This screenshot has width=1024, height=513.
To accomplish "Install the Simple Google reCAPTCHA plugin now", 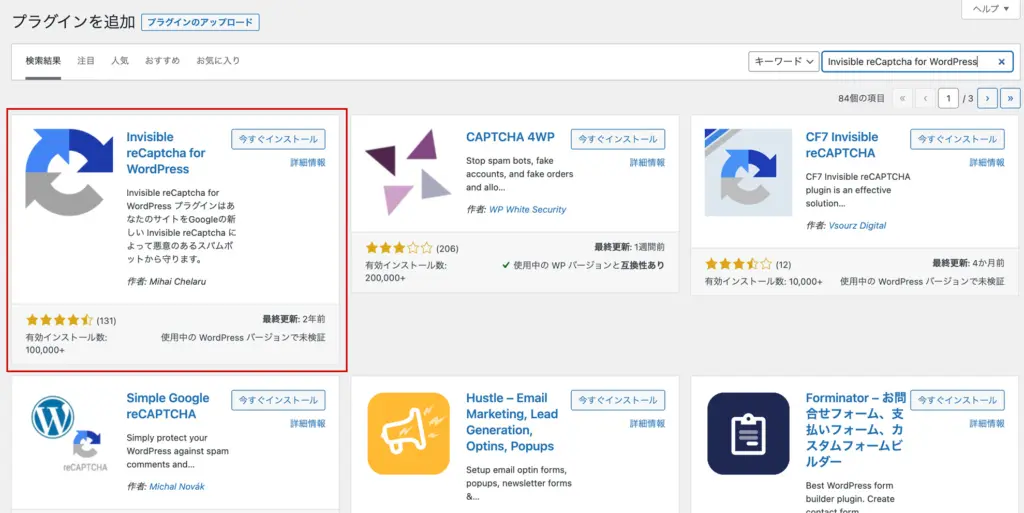I will pos(278,400).
